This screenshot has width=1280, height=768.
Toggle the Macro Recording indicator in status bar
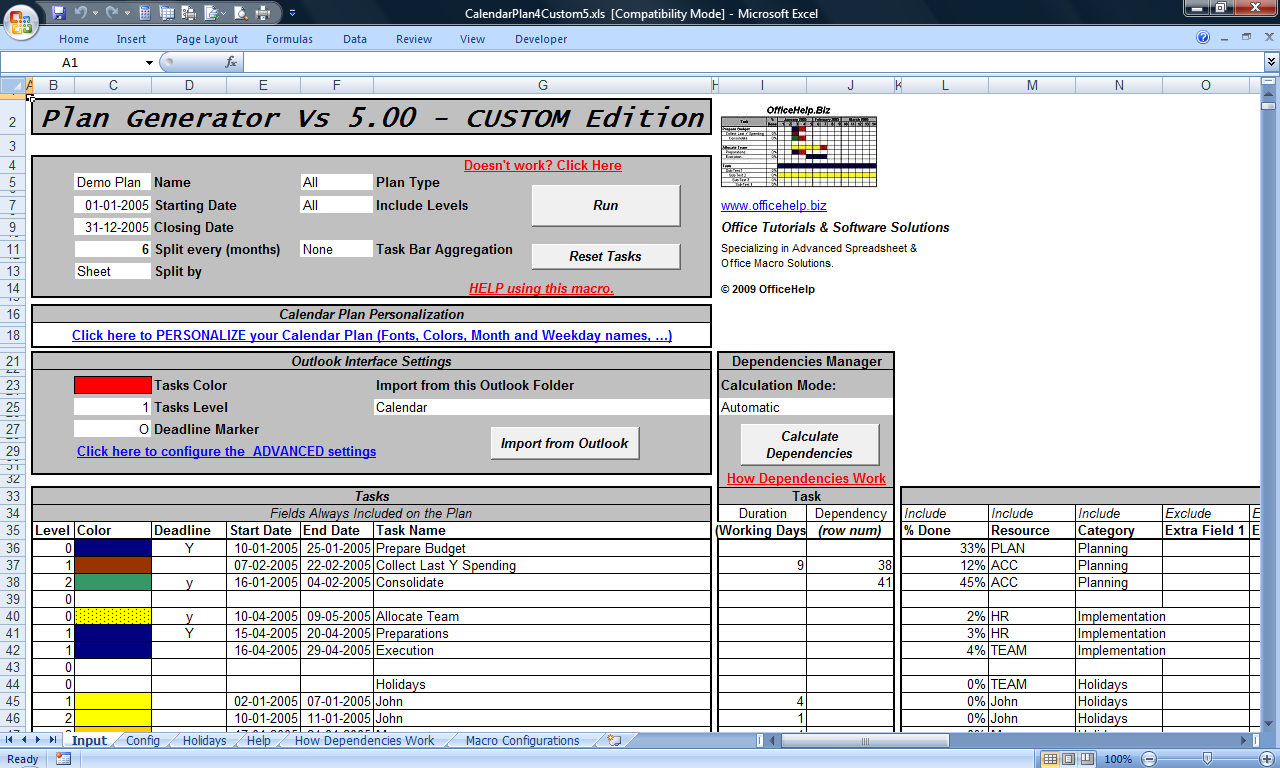coord(62,759)
